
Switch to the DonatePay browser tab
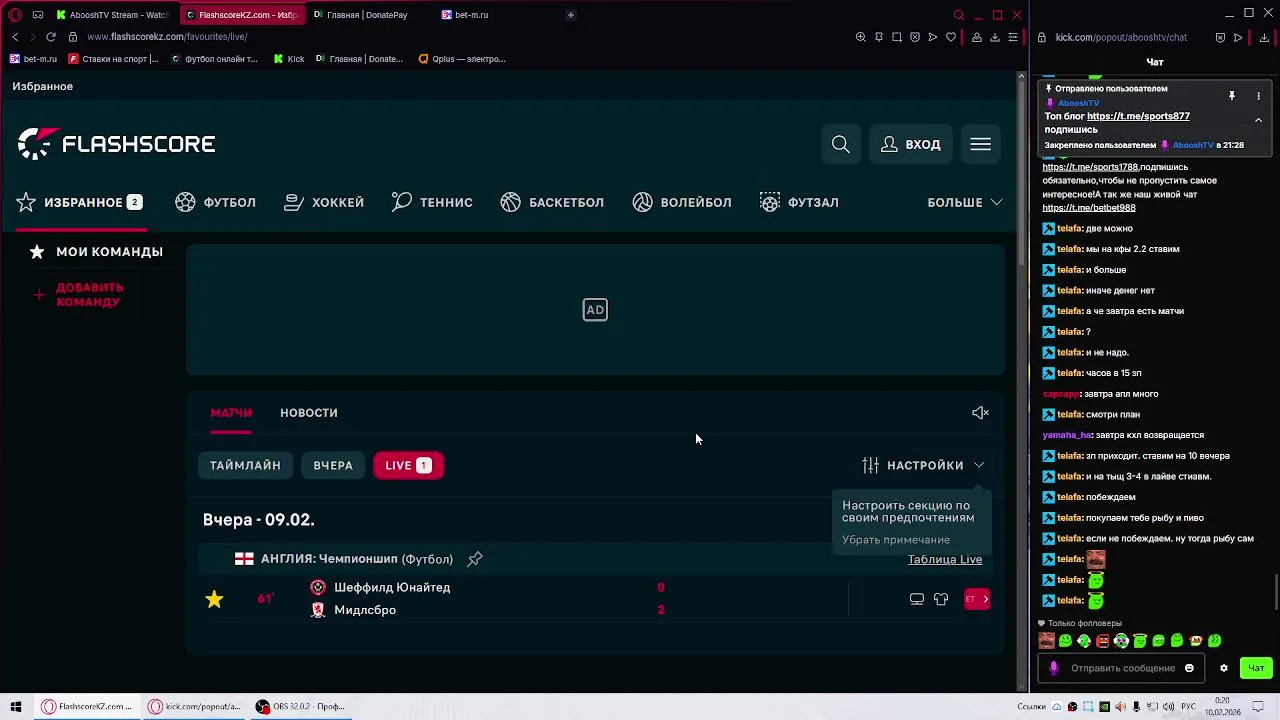pyautogui.click(x=368, y=15)
